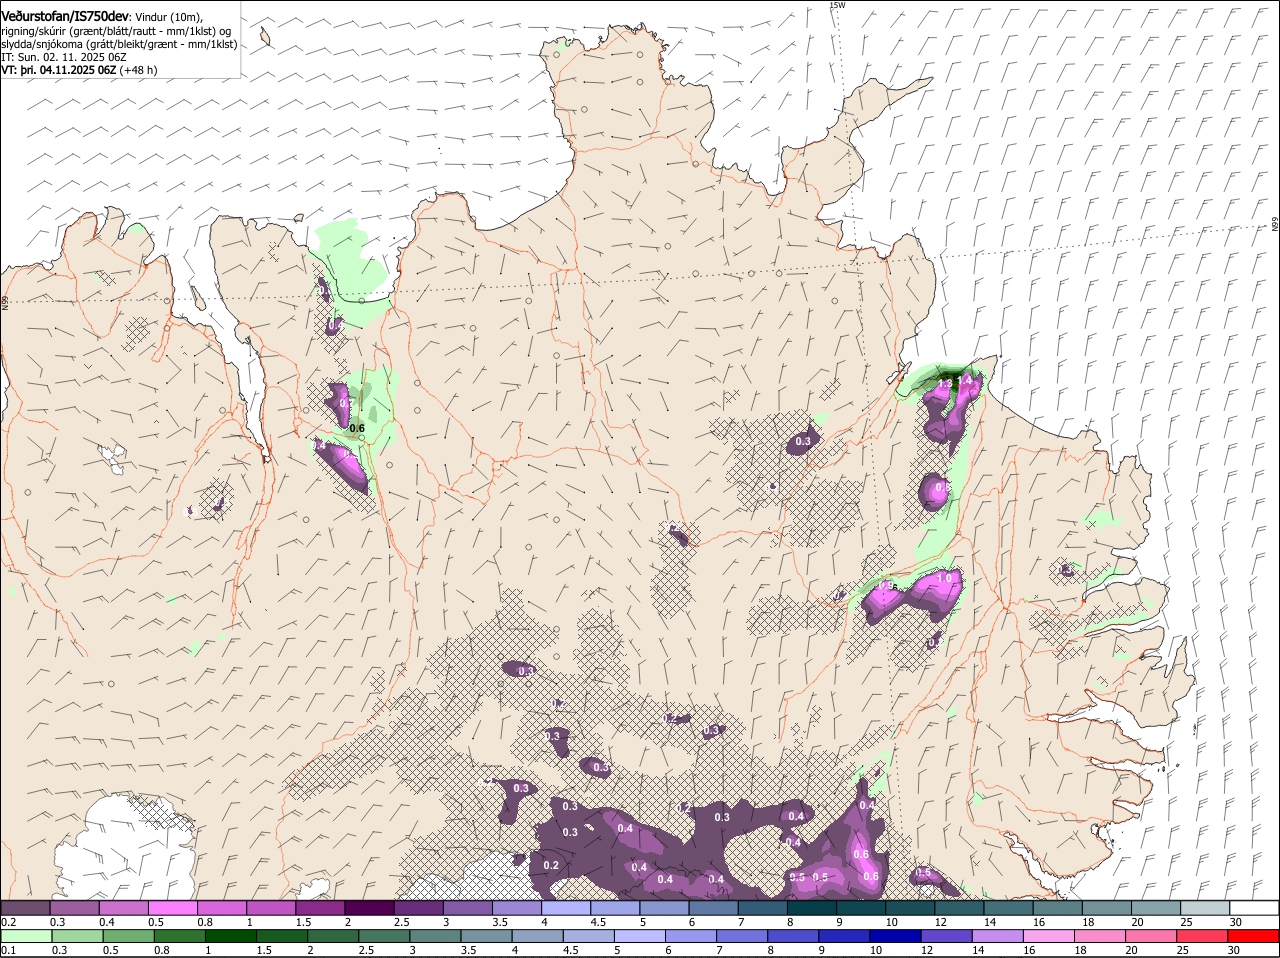The image size is (1280, 958).
Task: Click the 1.4 precipitation value on the map
Action: (x=965, y=380)
